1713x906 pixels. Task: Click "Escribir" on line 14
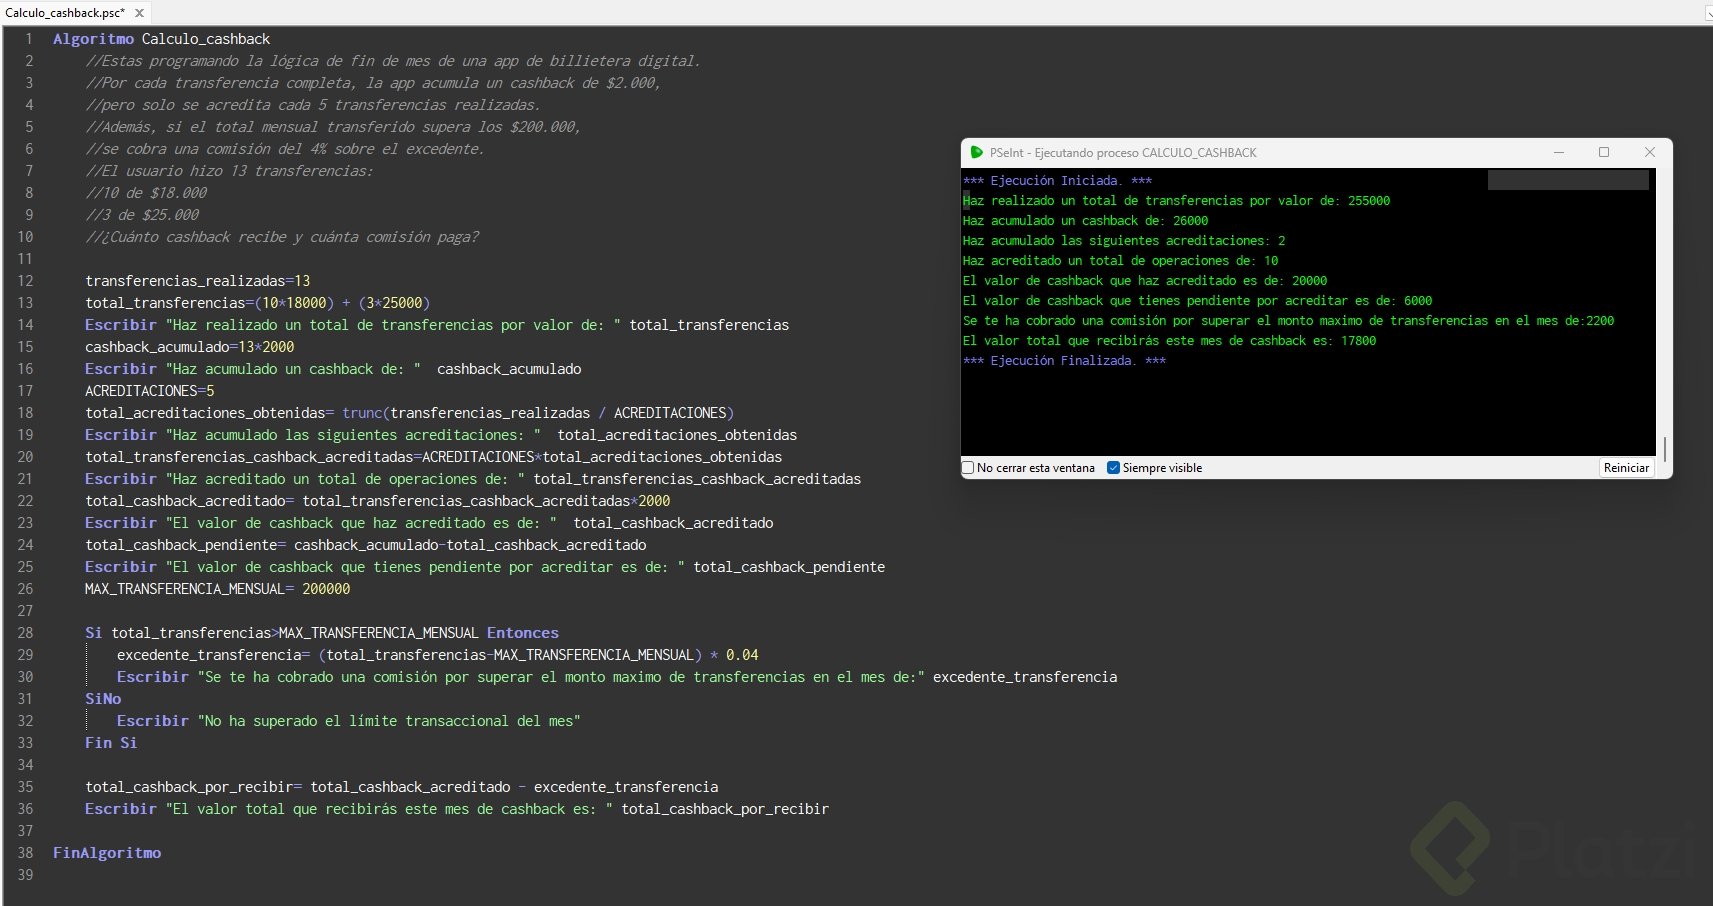tap(121, 325)
